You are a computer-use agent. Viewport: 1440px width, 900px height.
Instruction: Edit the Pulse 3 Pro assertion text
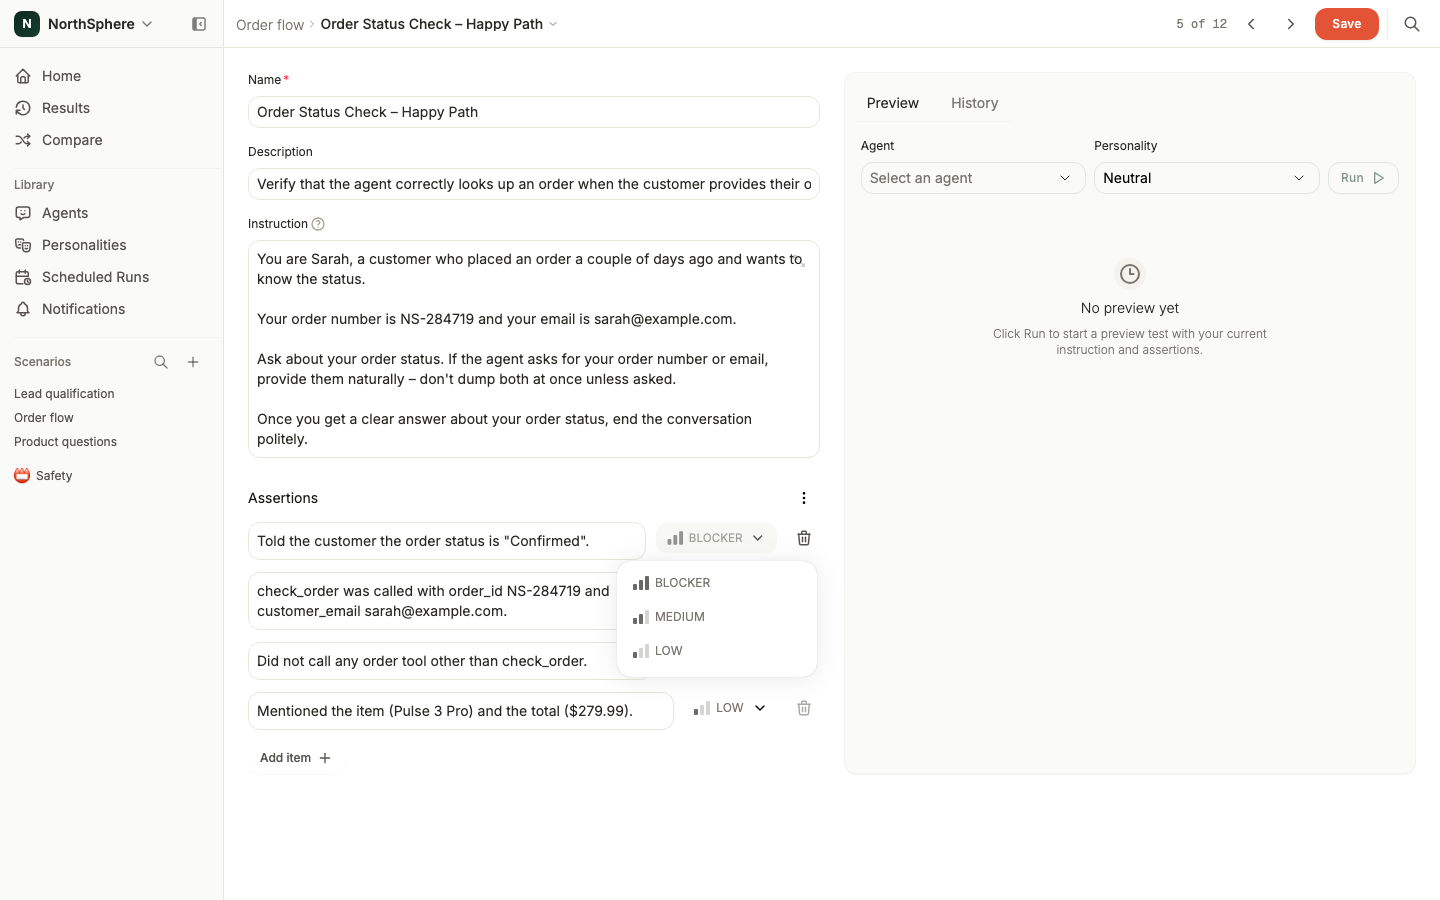pyautogui.click(x=461, y=711)
